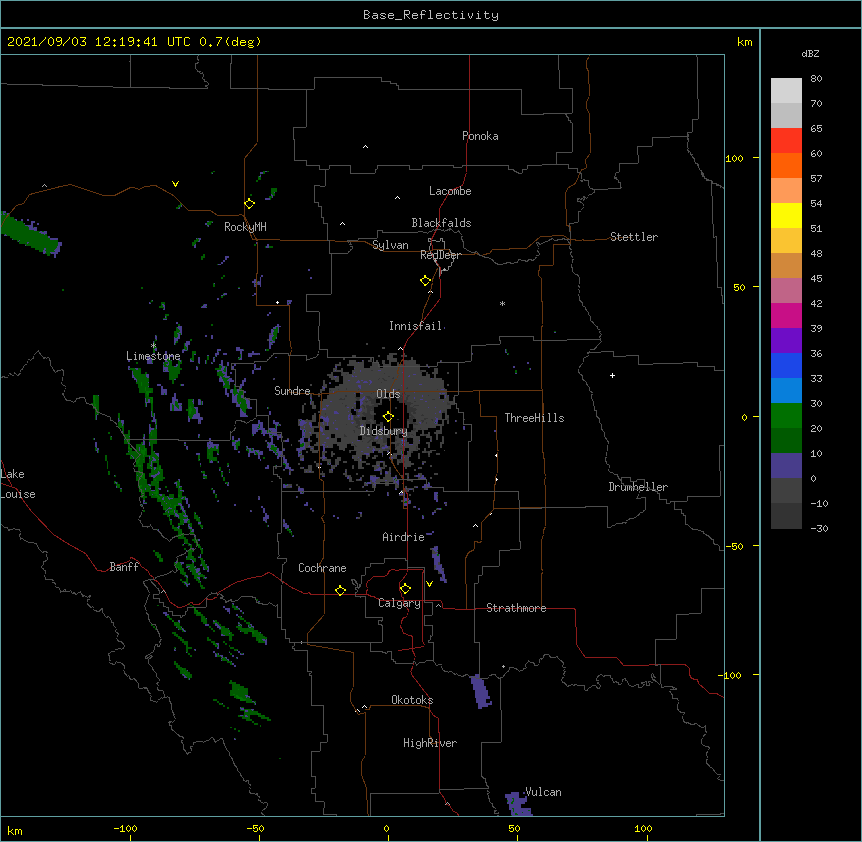This screenshot has height=842, width=862.
Task: Select the red 60-65 dBZ legend swatch
Action: point(786,140)
